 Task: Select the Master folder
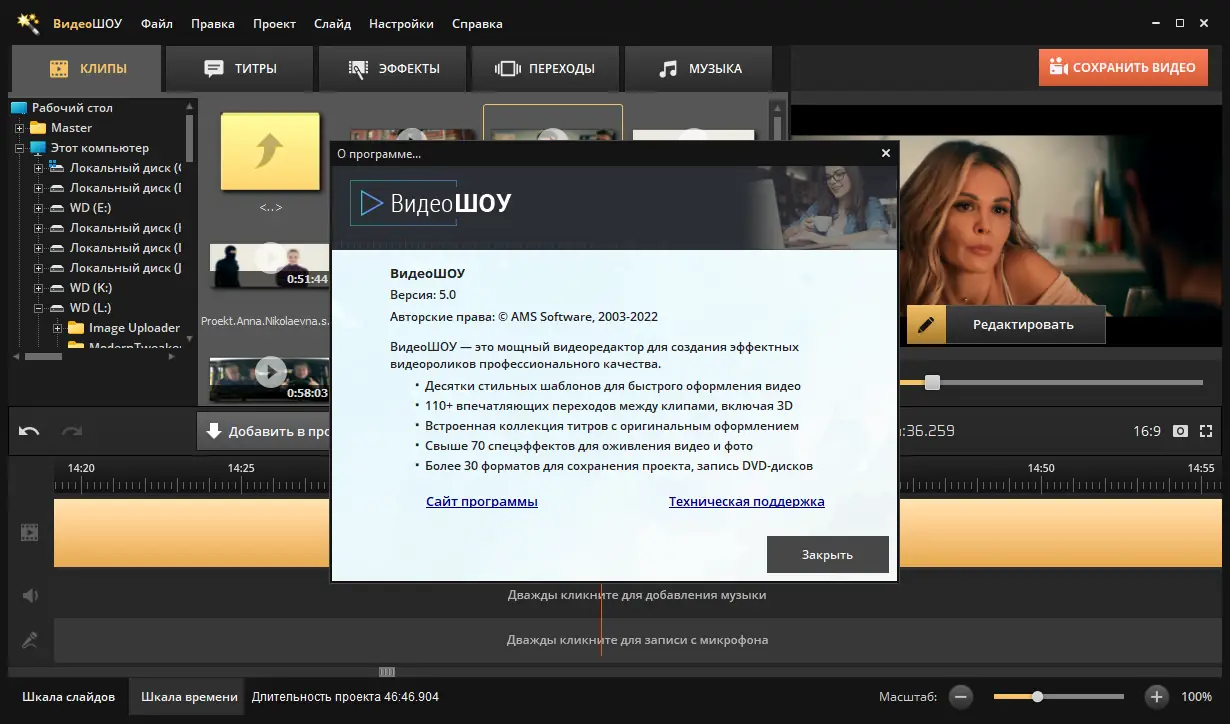[x=71, y=128]
